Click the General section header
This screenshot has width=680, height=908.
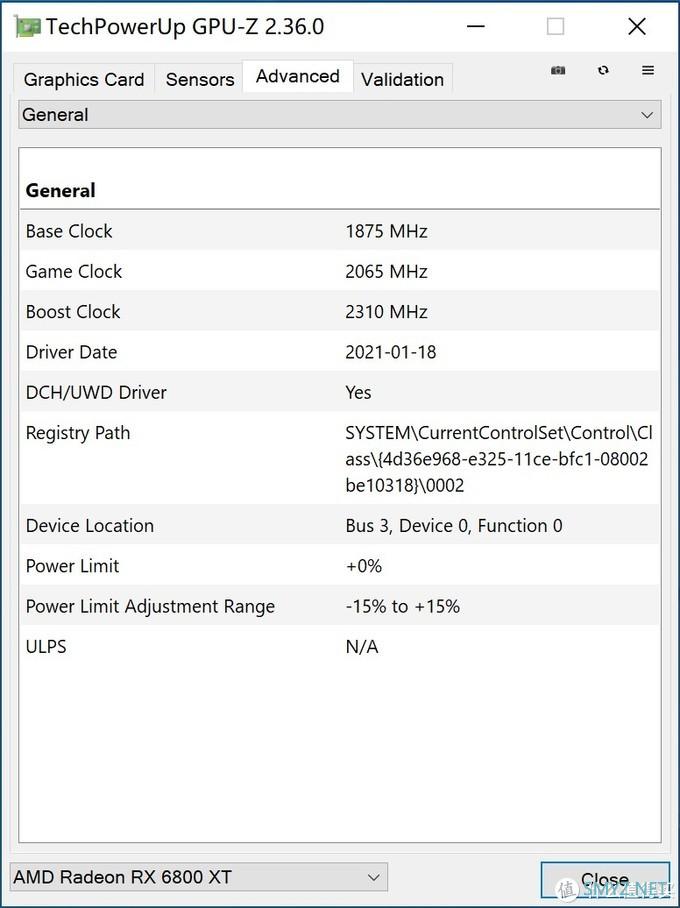click(x=60, y=191)
